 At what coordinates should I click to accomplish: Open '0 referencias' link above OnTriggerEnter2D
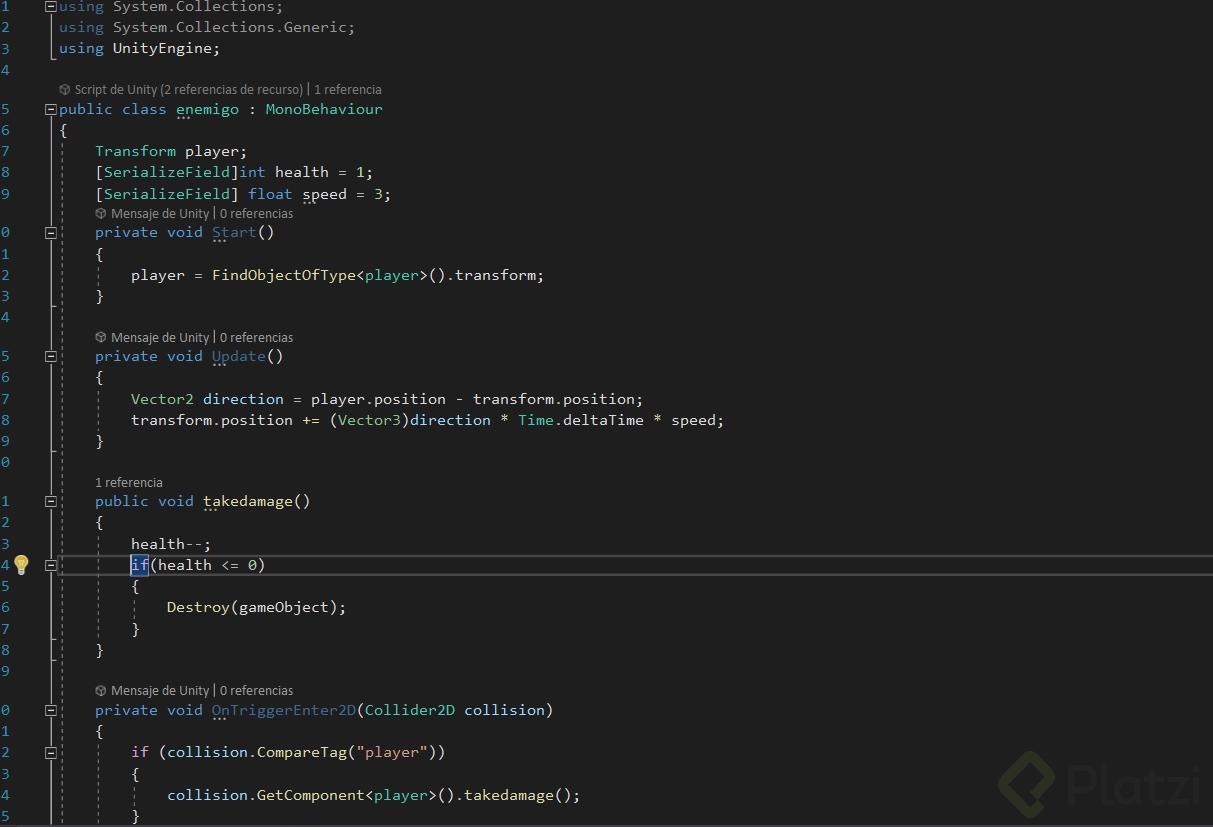coord(257,690)
